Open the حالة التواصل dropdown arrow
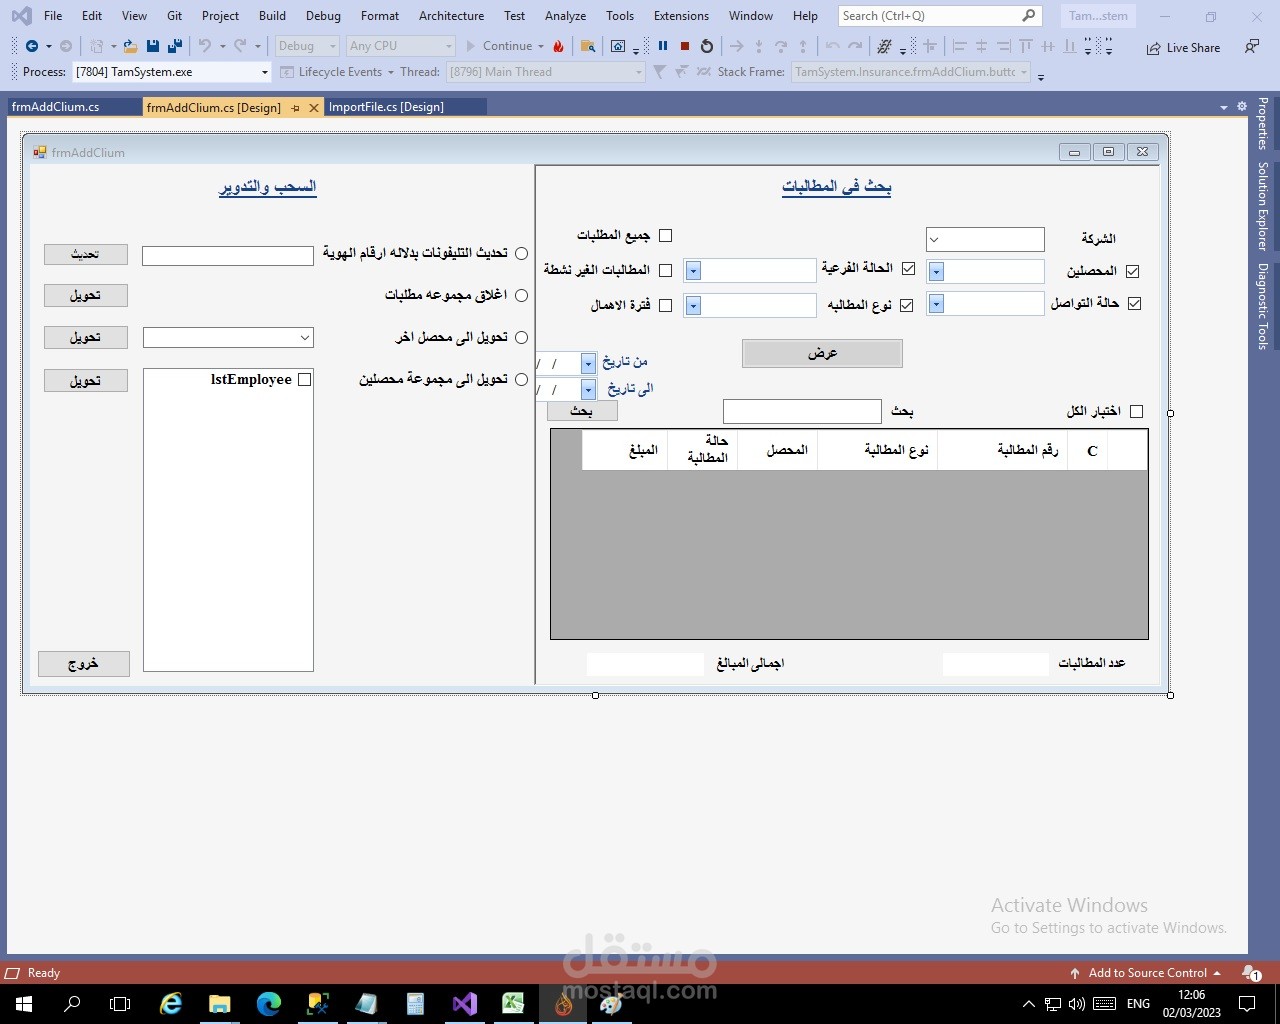 tap(936, 303)
